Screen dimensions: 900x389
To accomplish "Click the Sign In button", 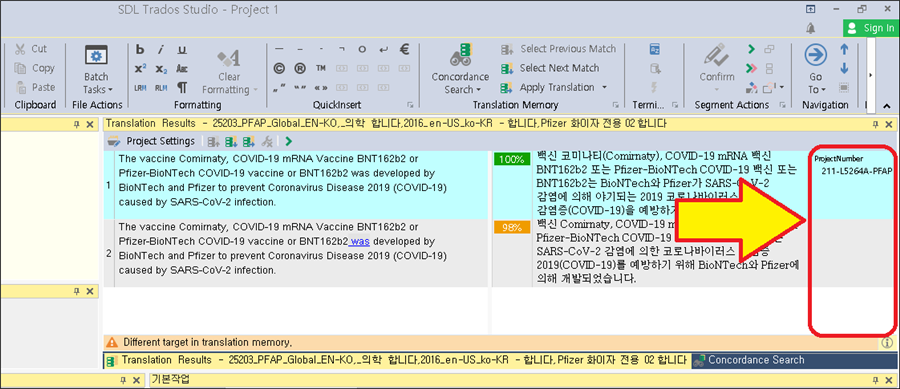I will click(871, 28).
